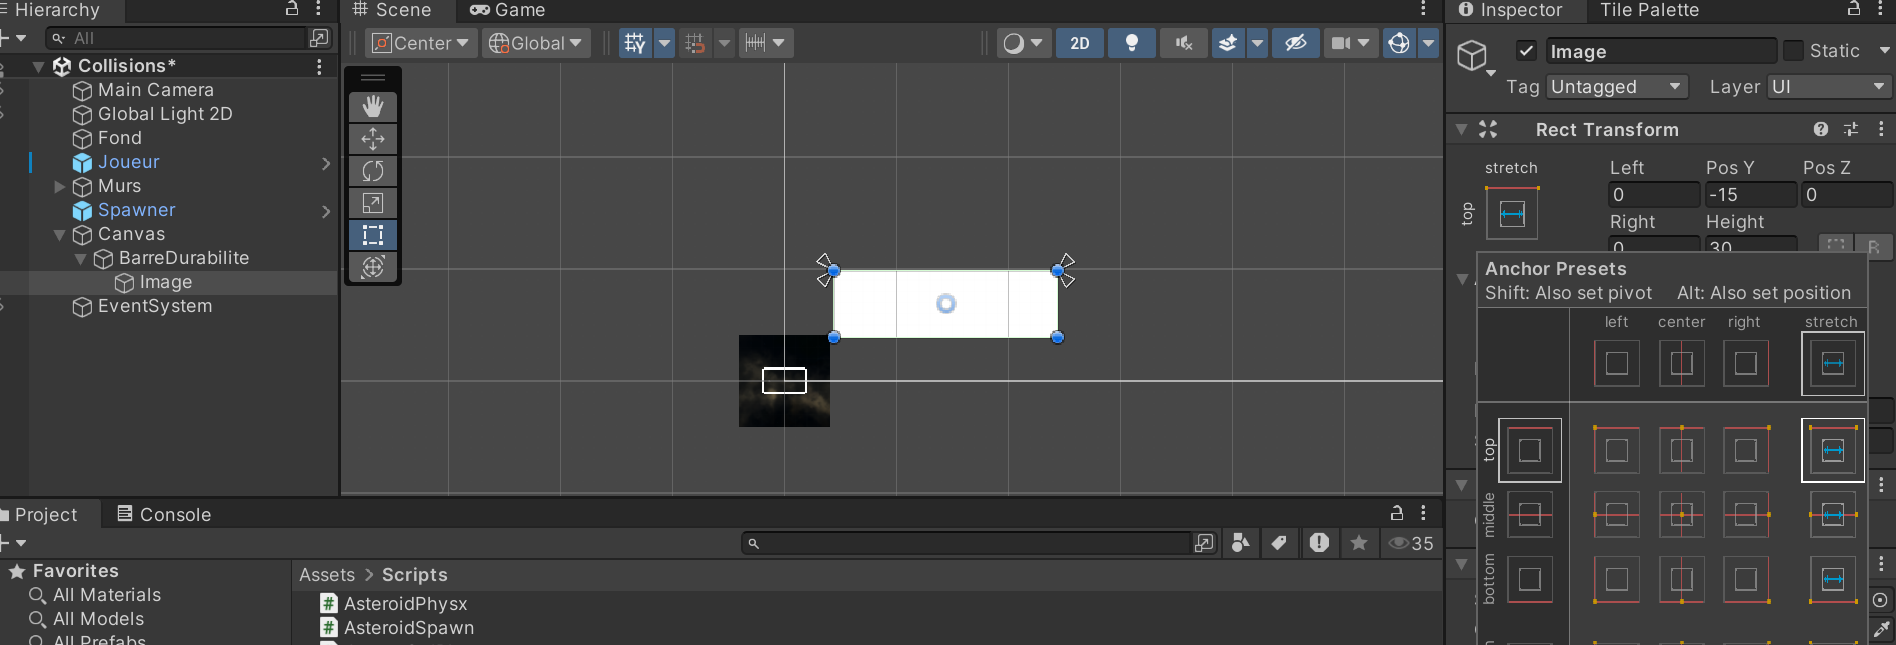Viewport: 1896px width, 645px height.
Task: Select middle center anchor preset
Action: coord(1682,515)
